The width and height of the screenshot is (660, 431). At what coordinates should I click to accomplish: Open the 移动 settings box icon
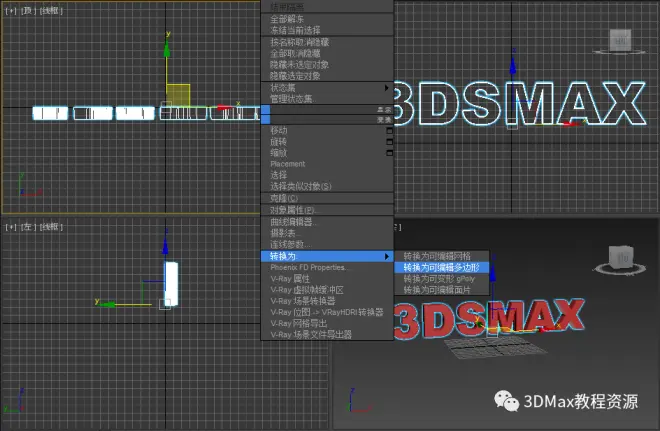click(389, 130)
